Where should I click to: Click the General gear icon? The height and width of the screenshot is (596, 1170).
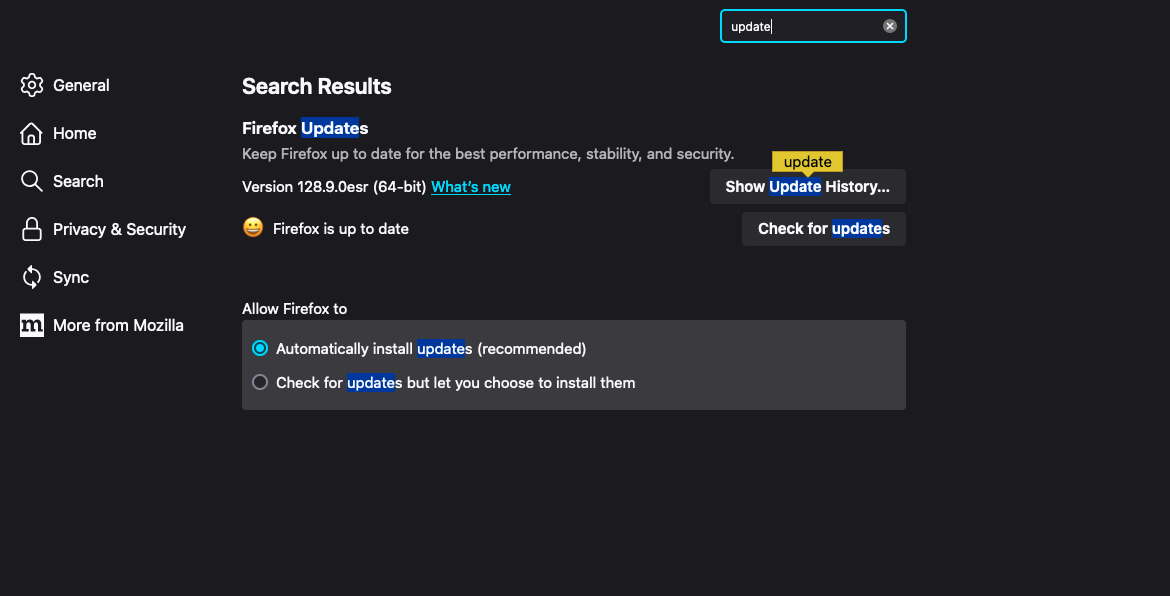[x=31, y=85]
